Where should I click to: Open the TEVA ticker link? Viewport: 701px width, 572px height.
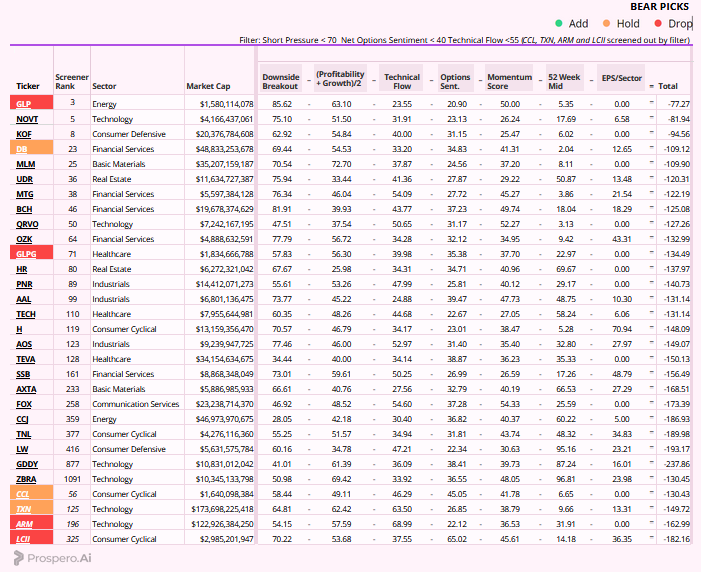(25, 359)
